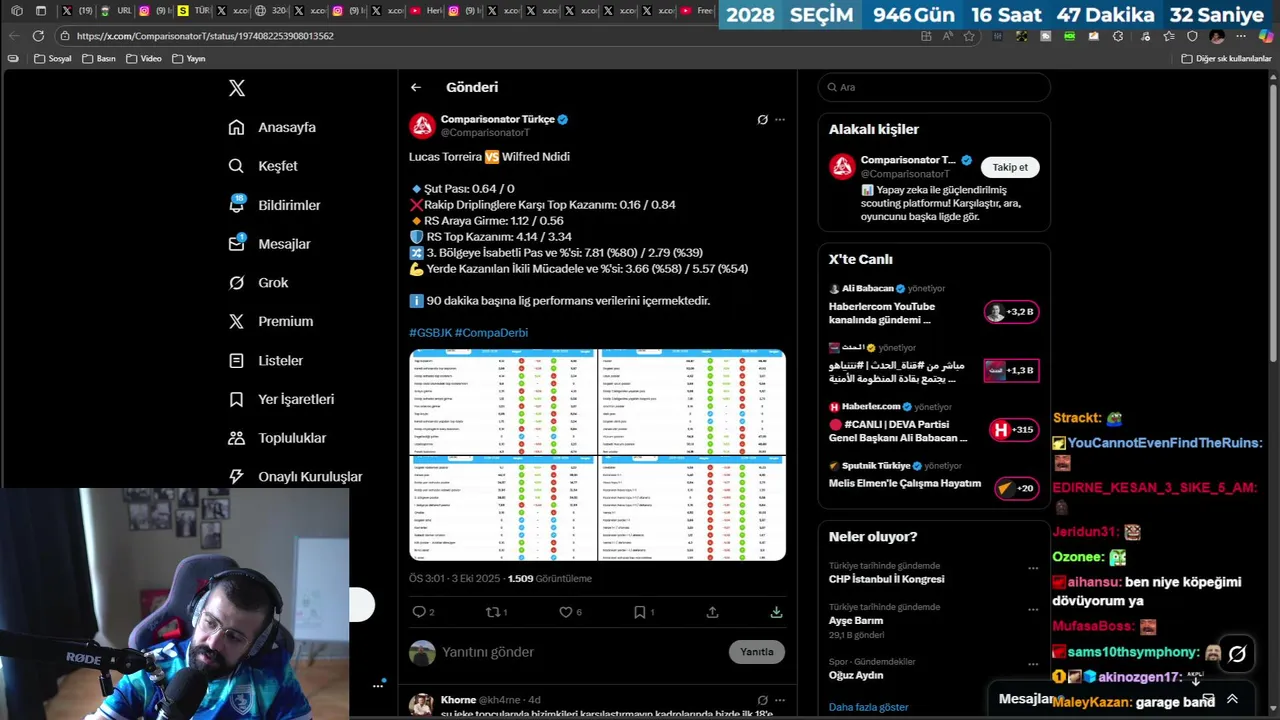1280x720 pixels.
Task: Open Premium page
Action: [270, 321]
